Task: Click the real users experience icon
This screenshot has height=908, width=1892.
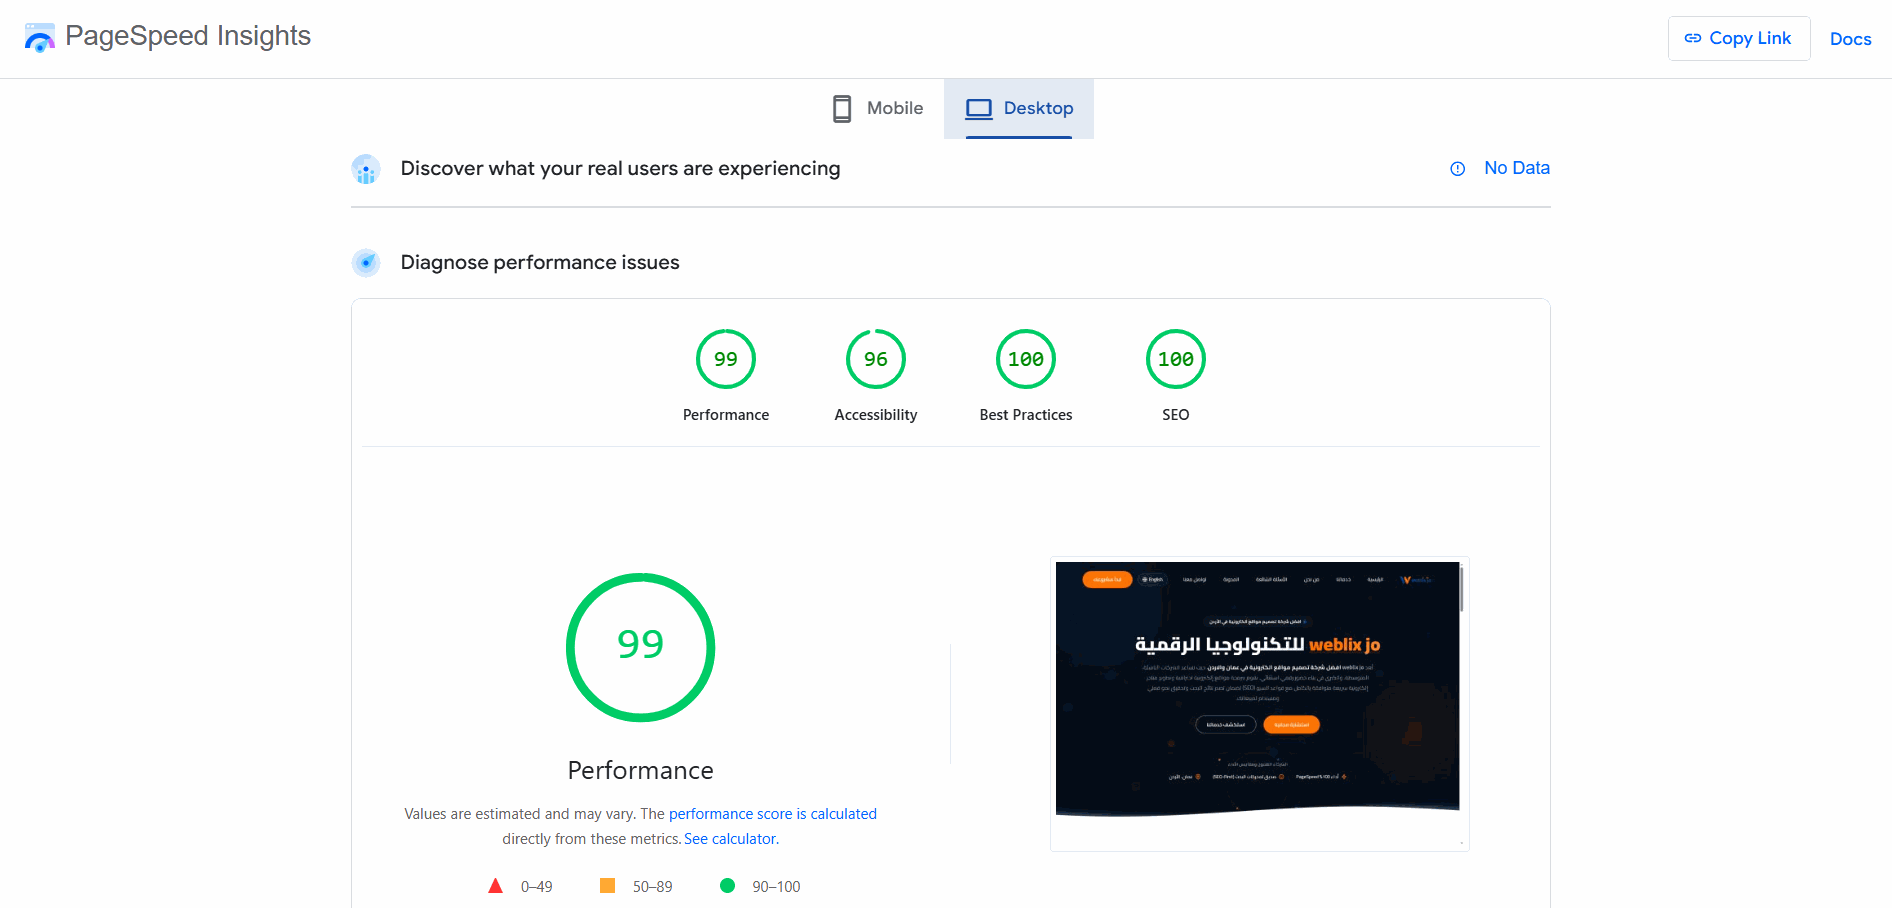Action: (x=366, y=169)
